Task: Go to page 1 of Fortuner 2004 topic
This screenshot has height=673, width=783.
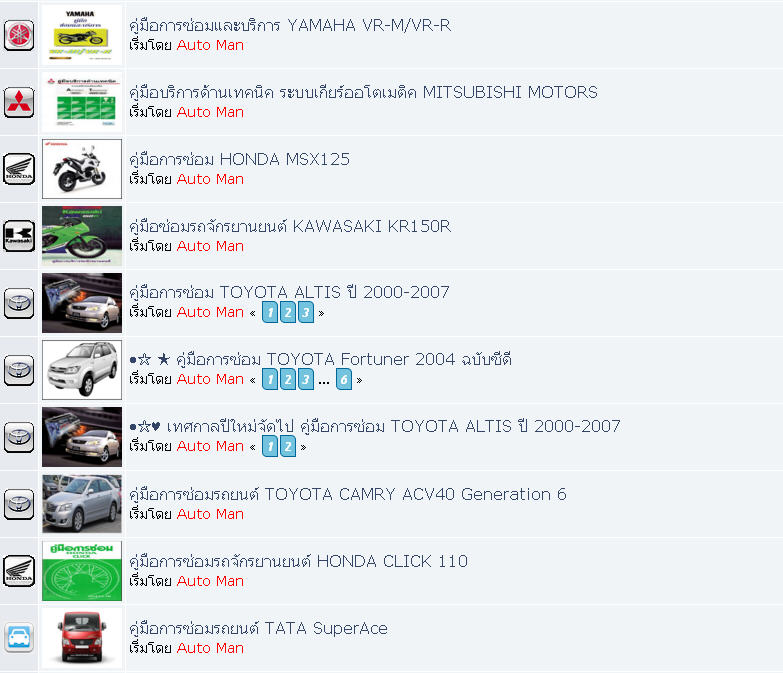Action: click(x=270, y=379)
